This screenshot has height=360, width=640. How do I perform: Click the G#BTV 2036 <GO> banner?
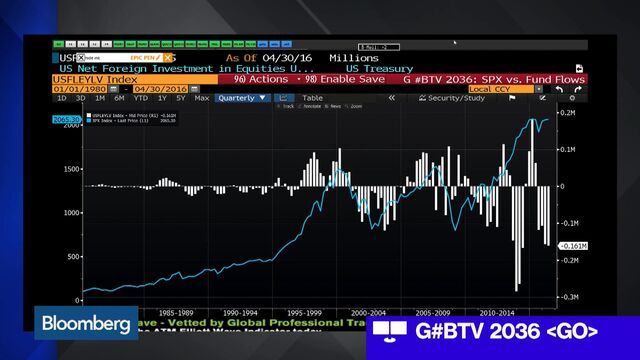pos(503,338)
